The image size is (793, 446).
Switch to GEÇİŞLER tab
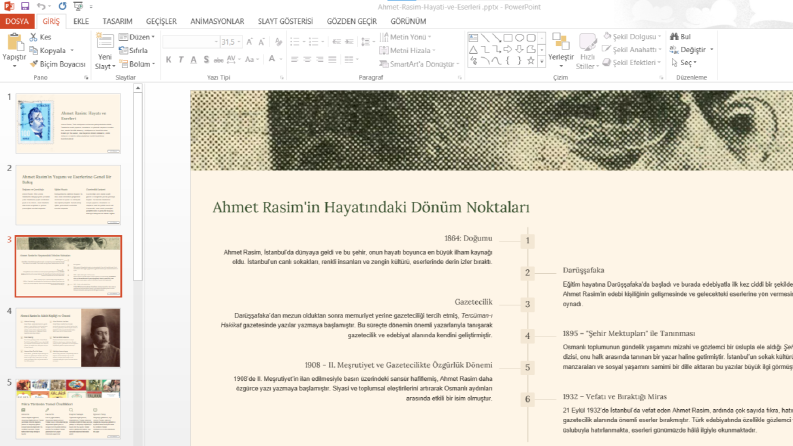pyautogui.click(x=161, y=21)
